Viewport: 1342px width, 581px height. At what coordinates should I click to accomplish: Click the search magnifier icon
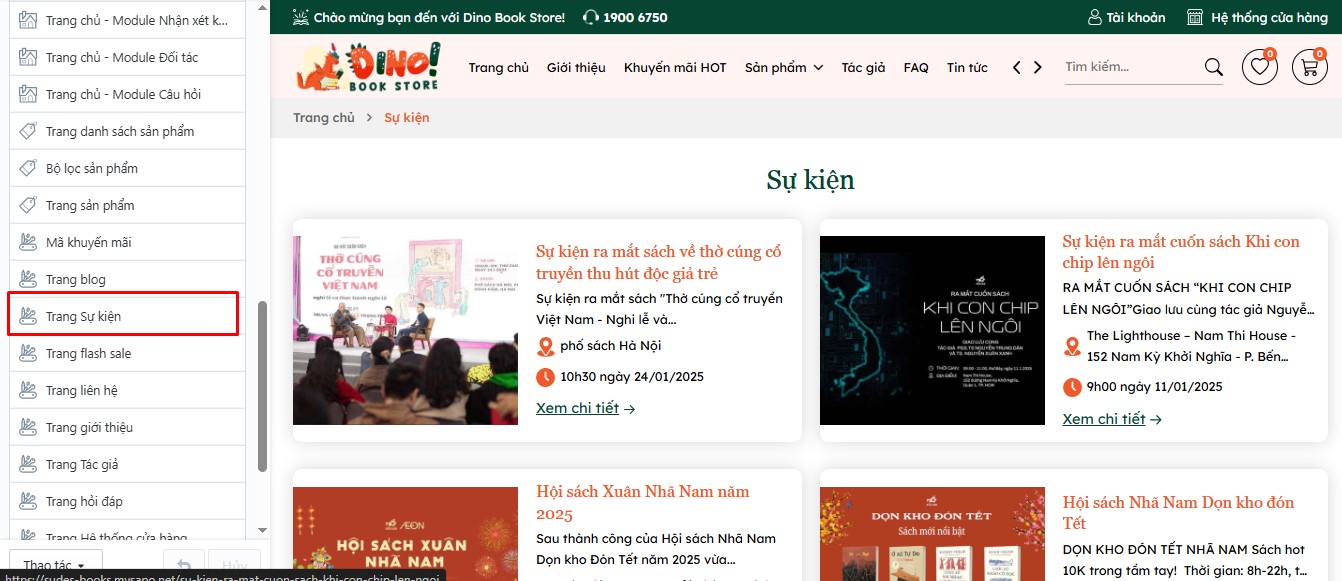tap(1214, 67)
